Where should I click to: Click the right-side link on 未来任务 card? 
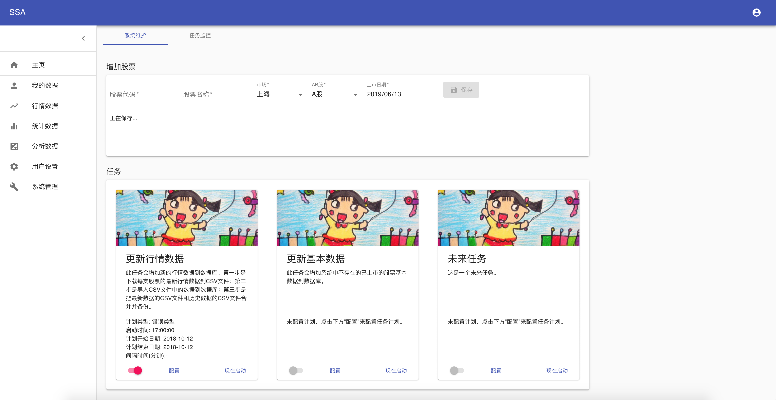point(558,370)
